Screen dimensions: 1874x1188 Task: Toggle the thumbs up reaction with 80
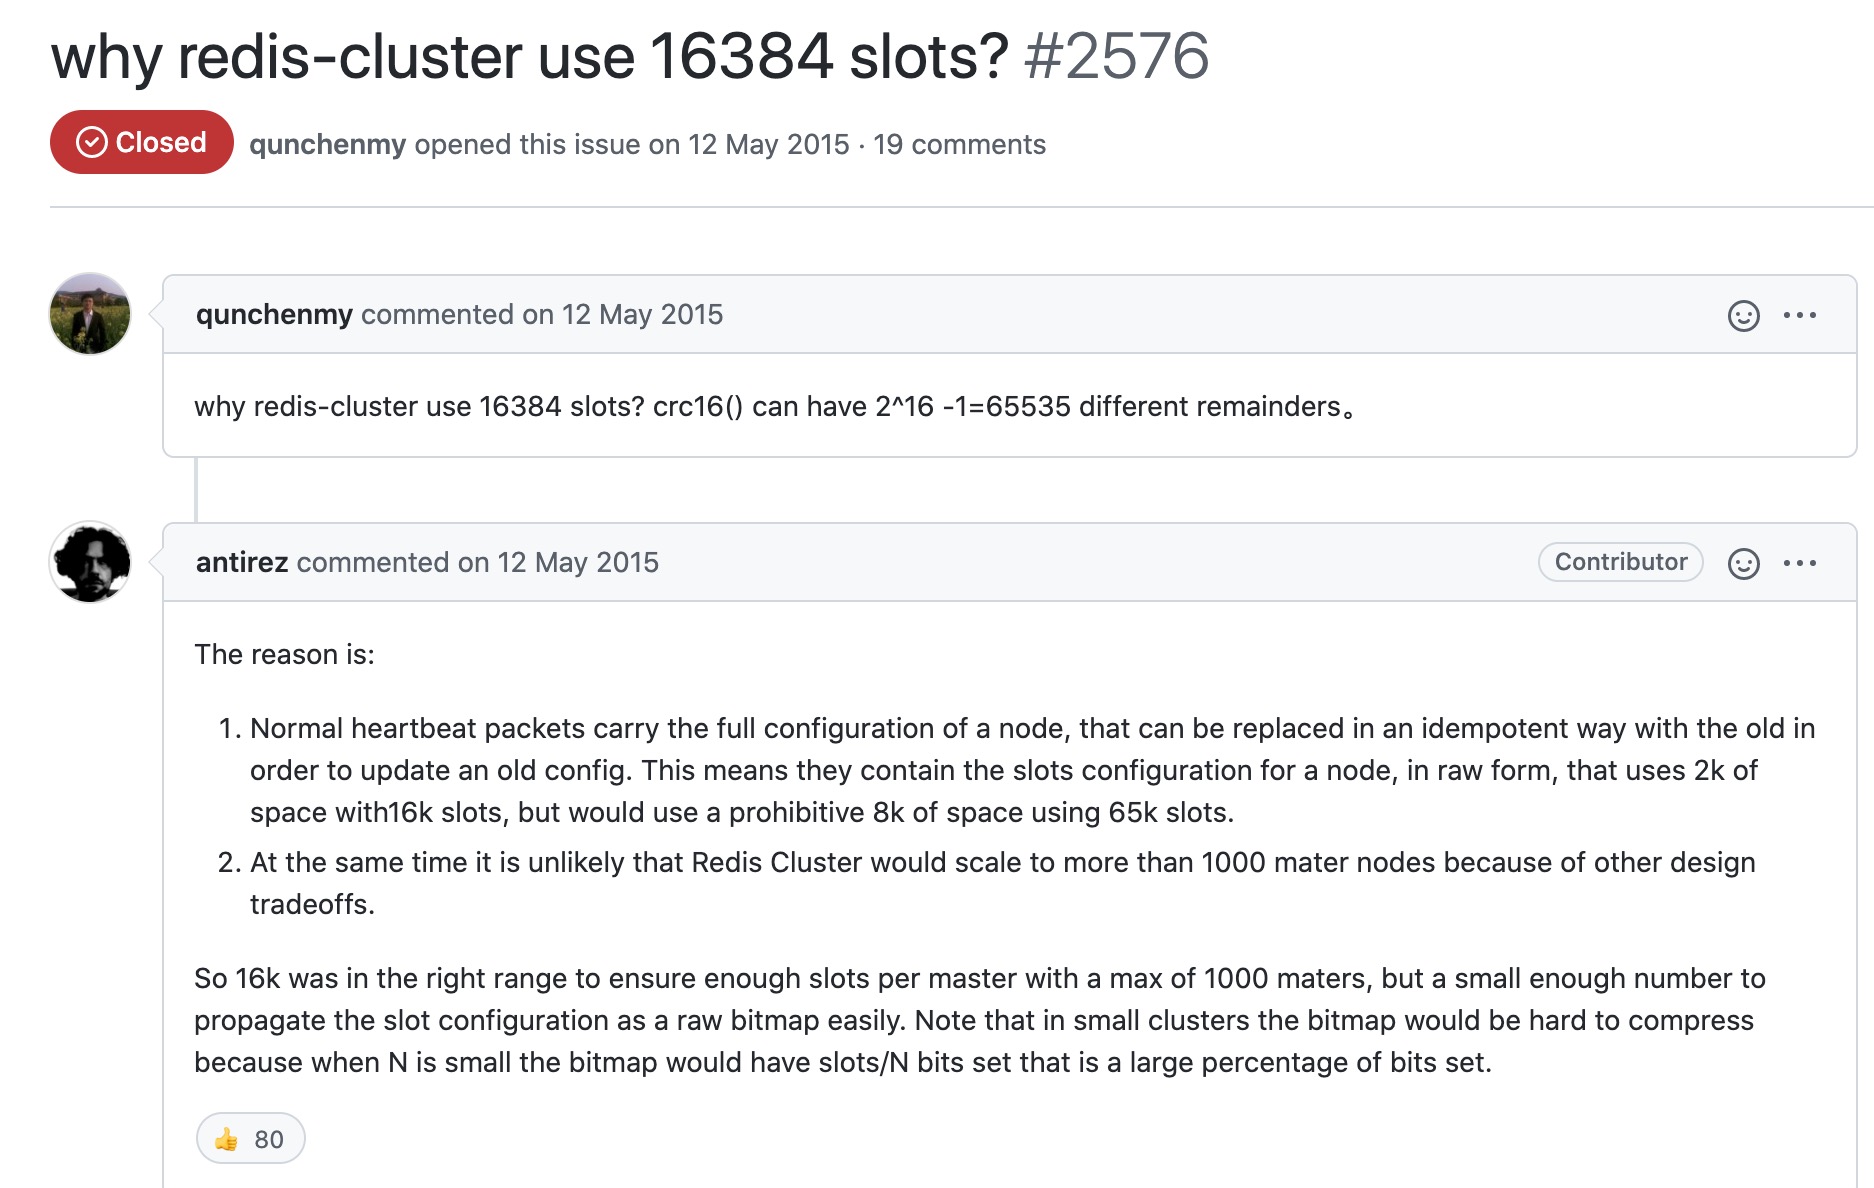[251, 1138]
